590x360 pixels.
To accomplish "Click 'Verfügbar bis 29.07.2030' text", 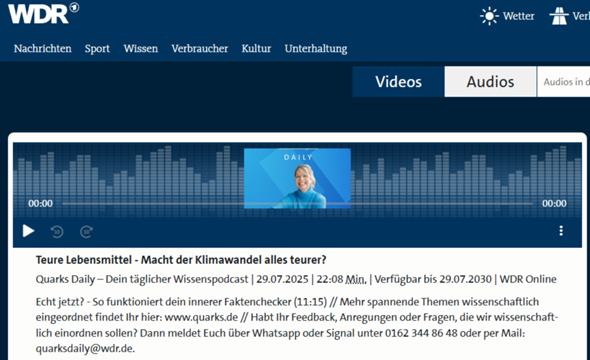I will (x=433, y=279).
